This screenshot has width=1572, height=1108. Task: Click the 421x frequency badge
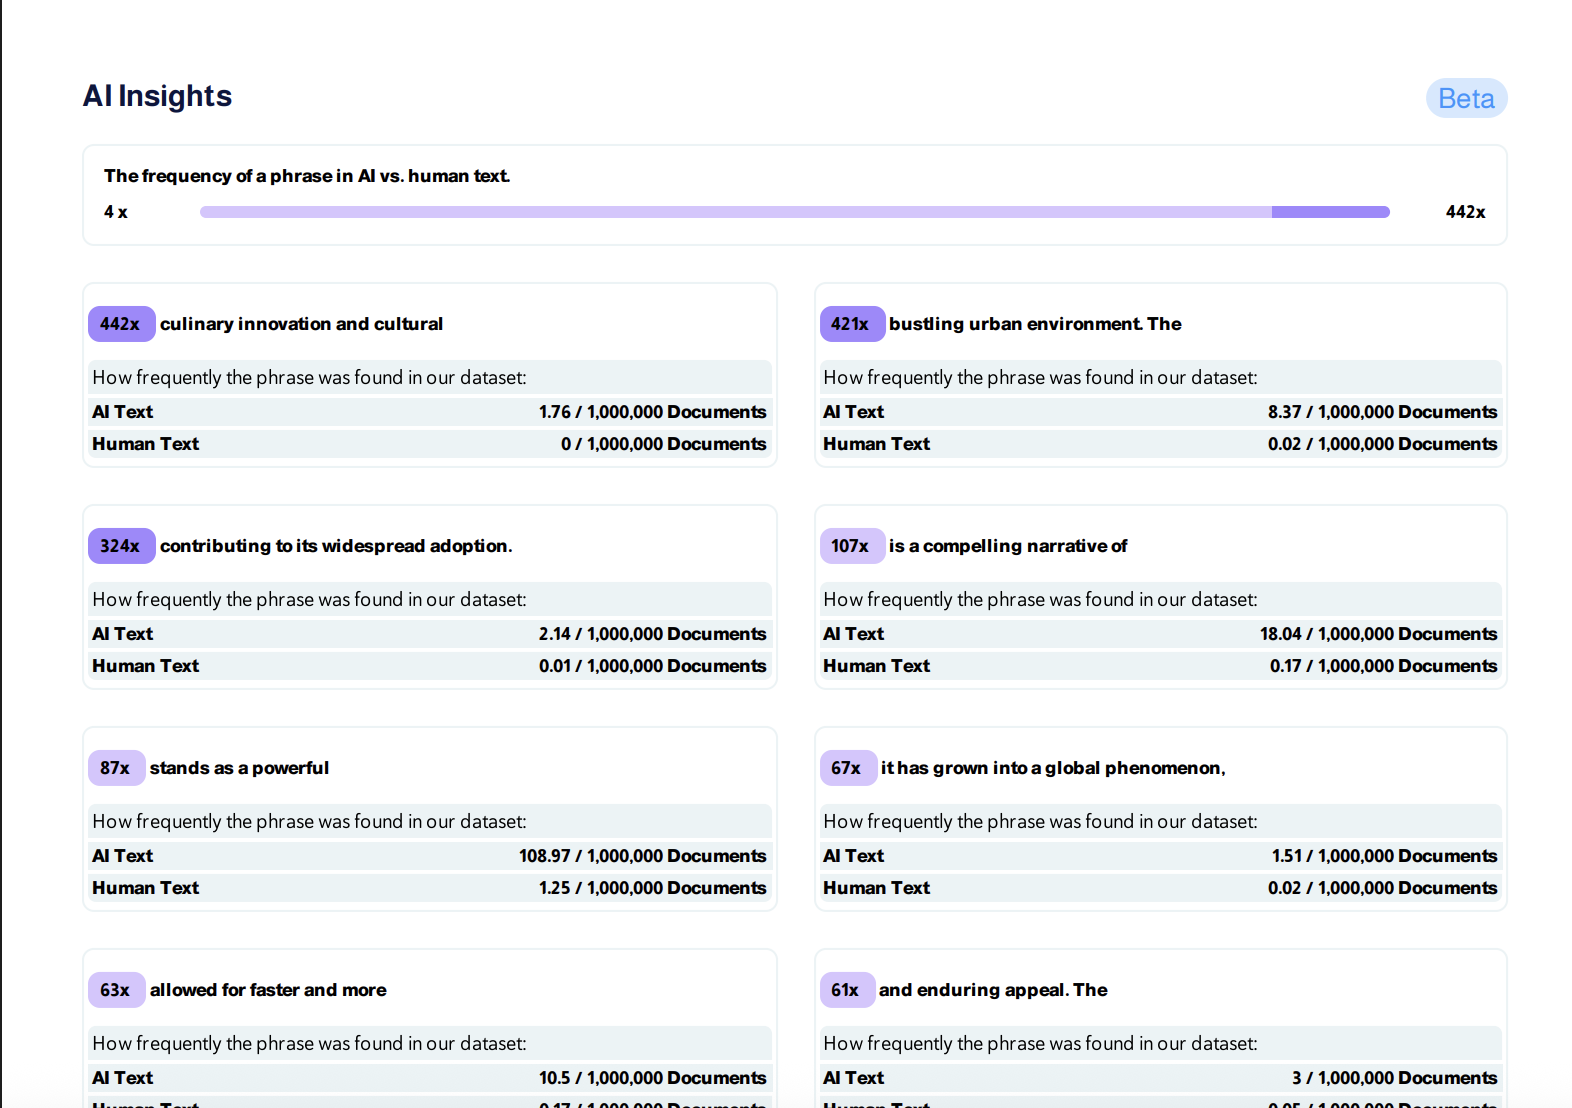tap(852, 324)
